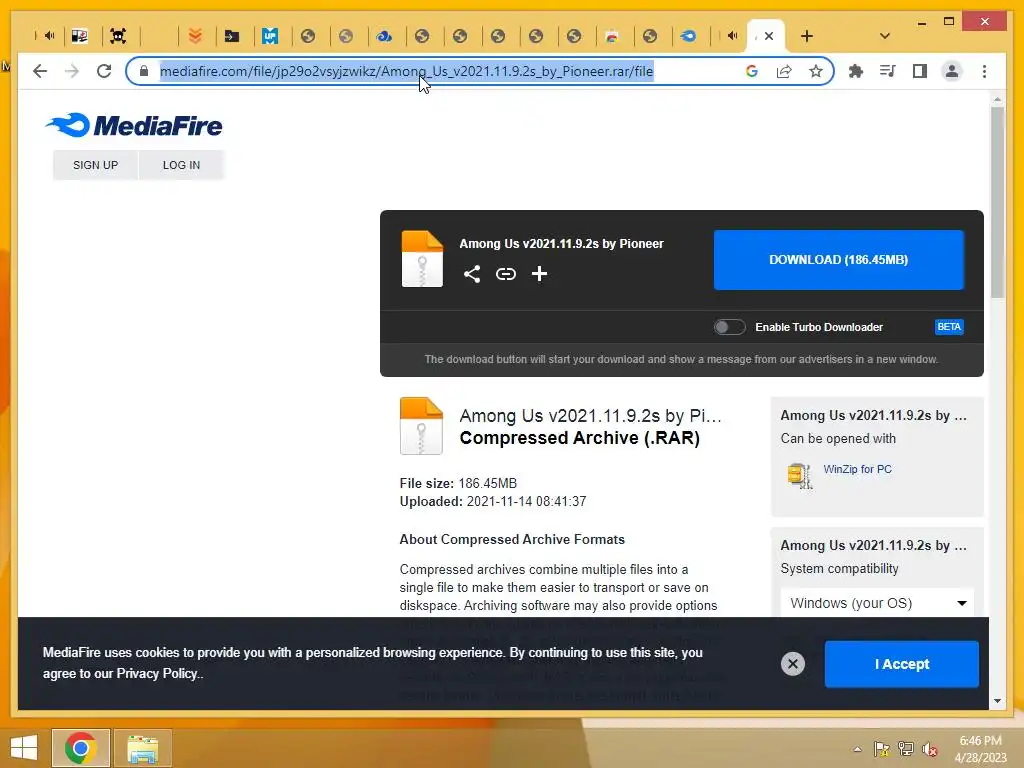This screenshot has height=768, width=1024.
Task: Click the forward navigation arrow
Action: pos(72,71)
